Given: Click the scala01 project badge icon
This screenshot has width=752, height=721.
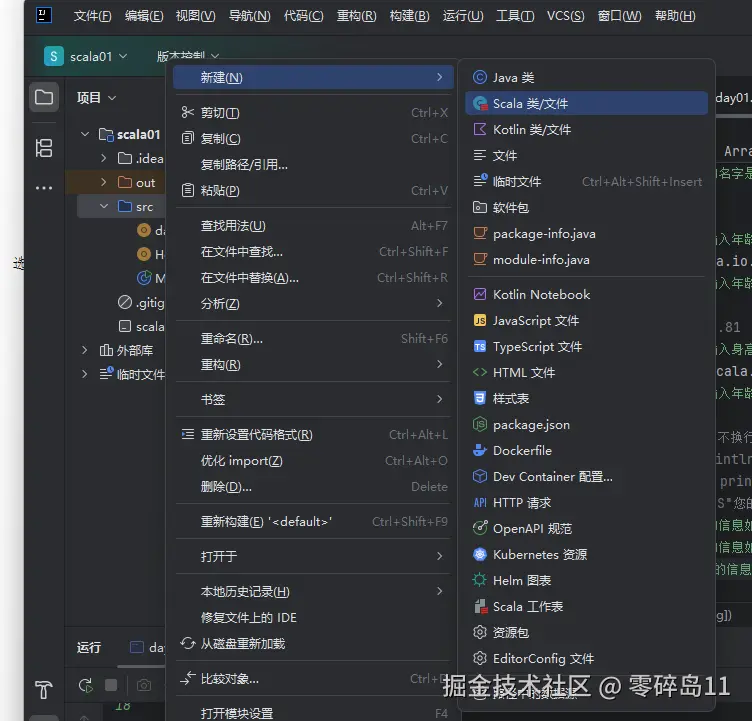Looking at the screenshot, I should (54, 56).
